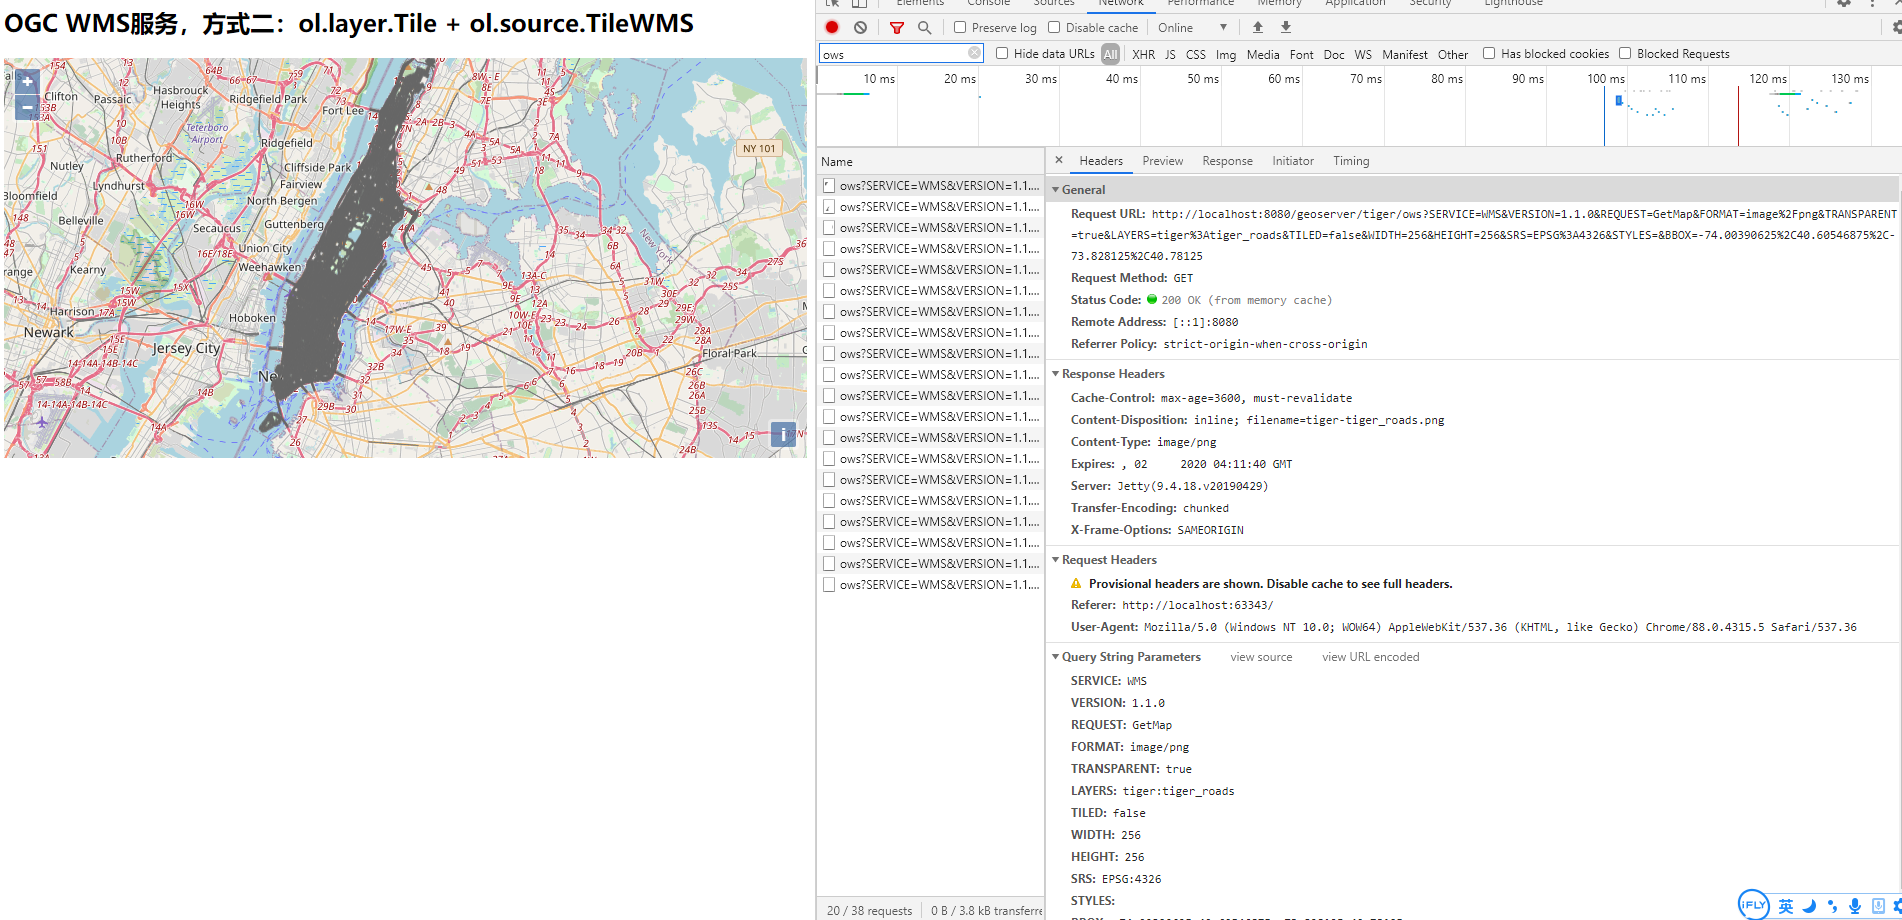Zoom out on the map
The image size is (1902, 920).
(x=27, y=106)
